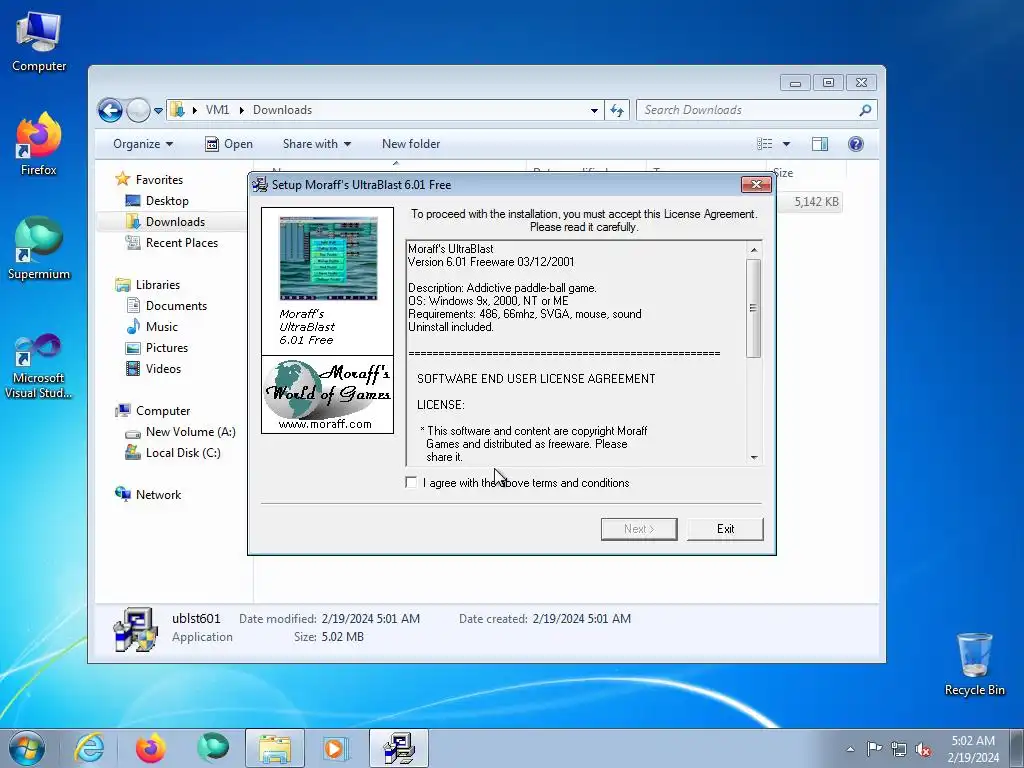The width and height of the screenshot is (1024, 768).
Task: Refresh the Downloads folder view
Action: 617,110
